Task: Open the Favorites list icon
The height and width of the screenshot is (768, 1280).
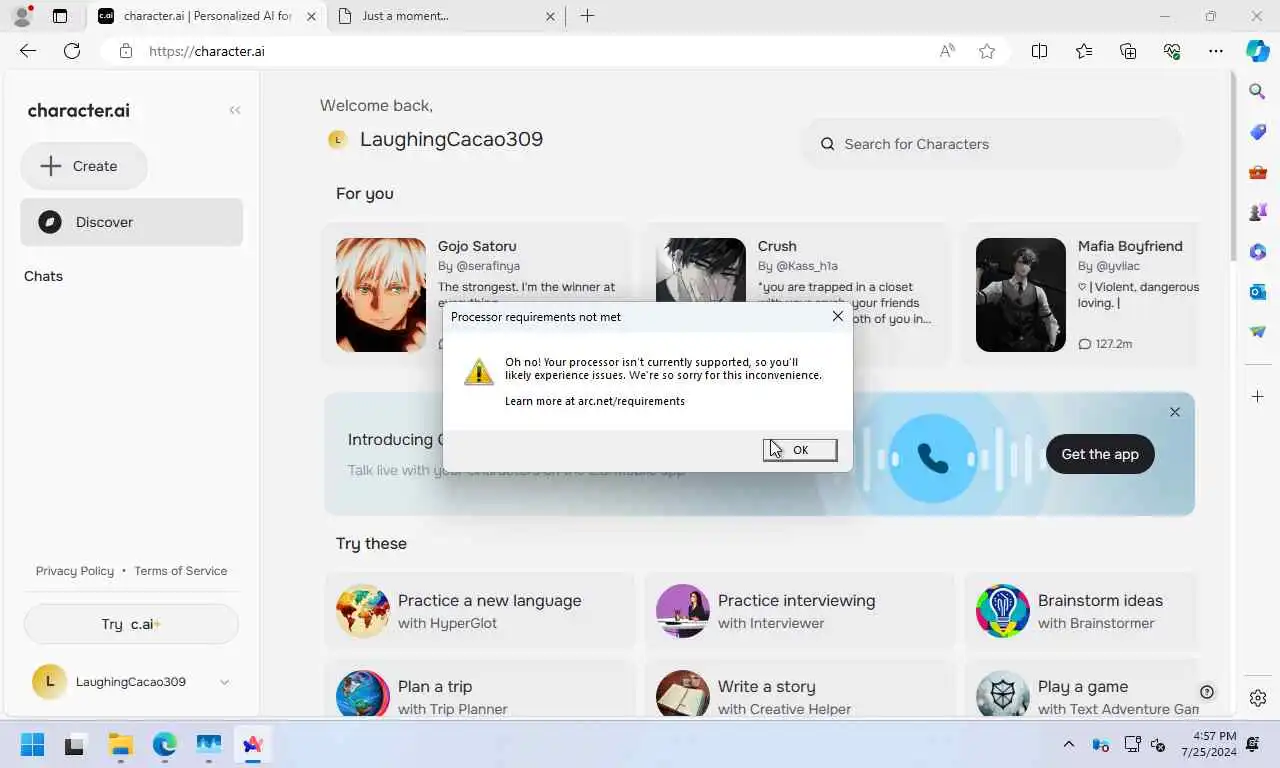Action: tap(1084, 51)
